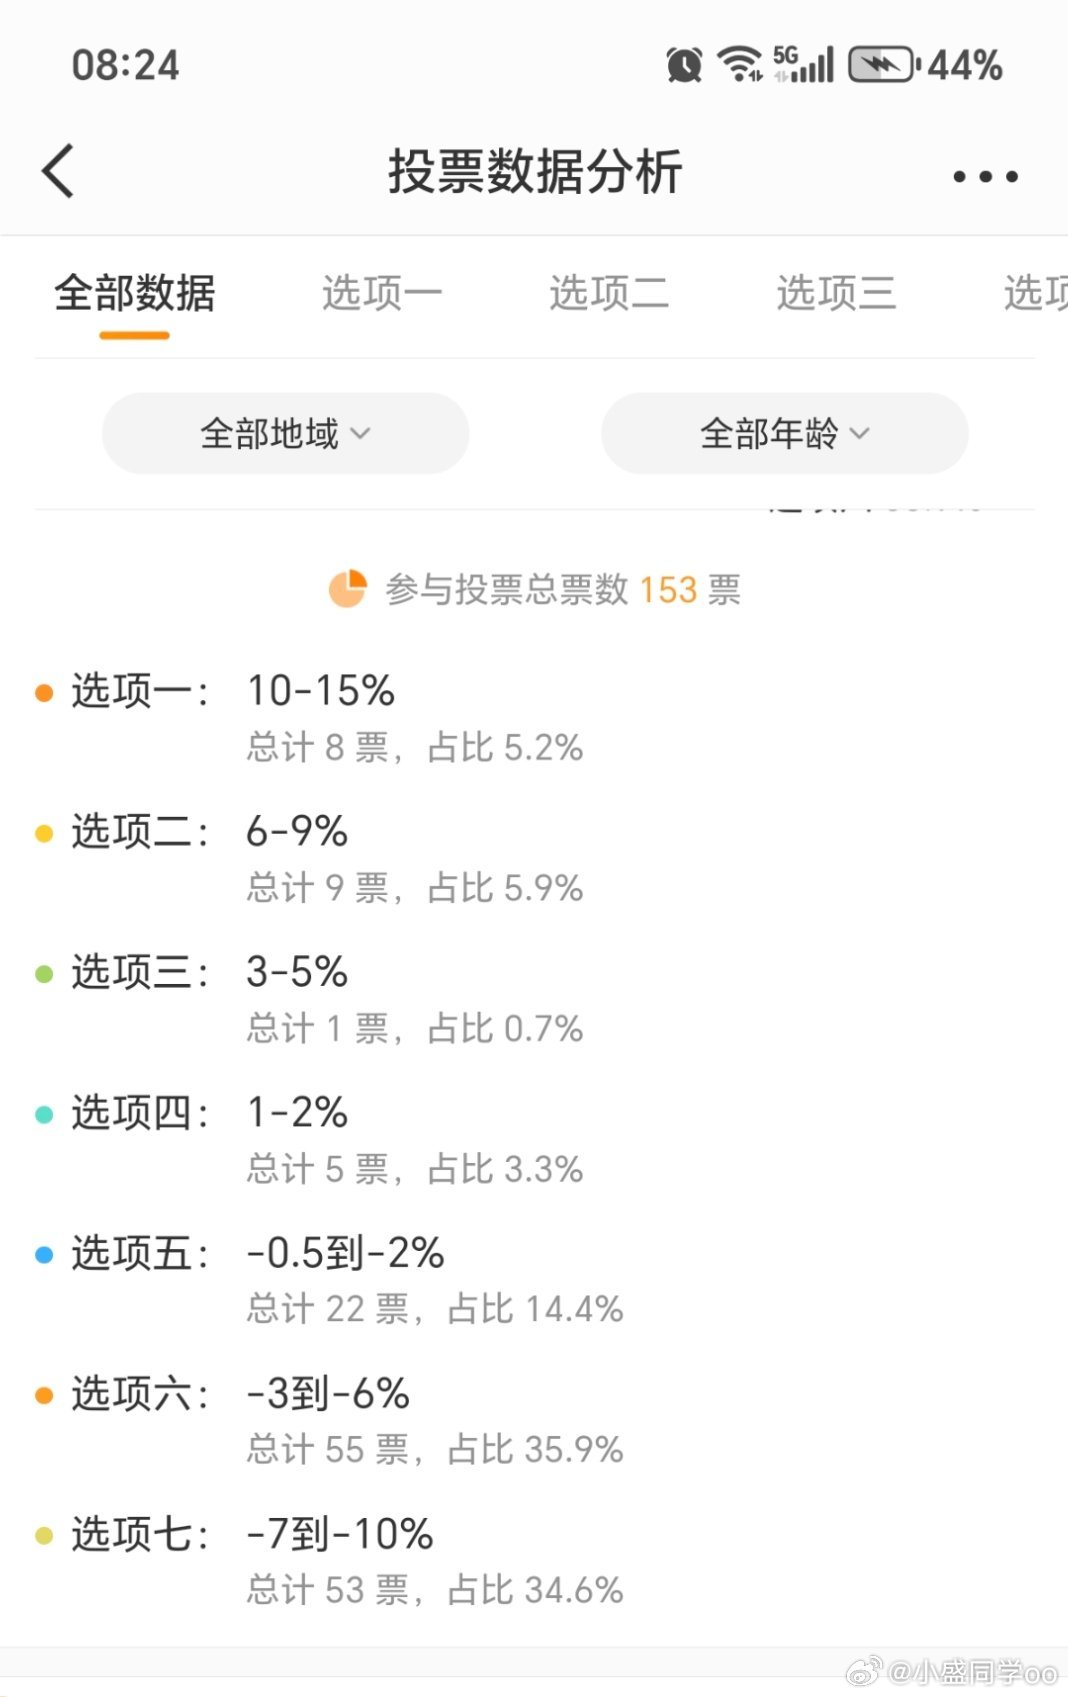1068x1697 pixels.
Task: Tap the back arrow icon
Action: [58, 171]
